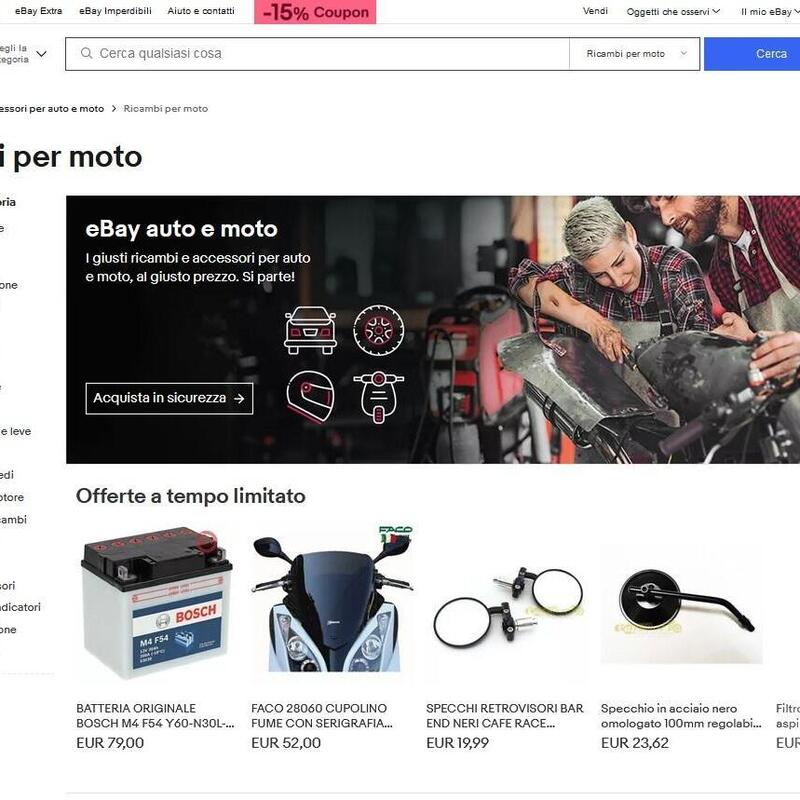800x800 pixels.
Task: Click the -15% Coupon banner
Action: pos(315,12)
